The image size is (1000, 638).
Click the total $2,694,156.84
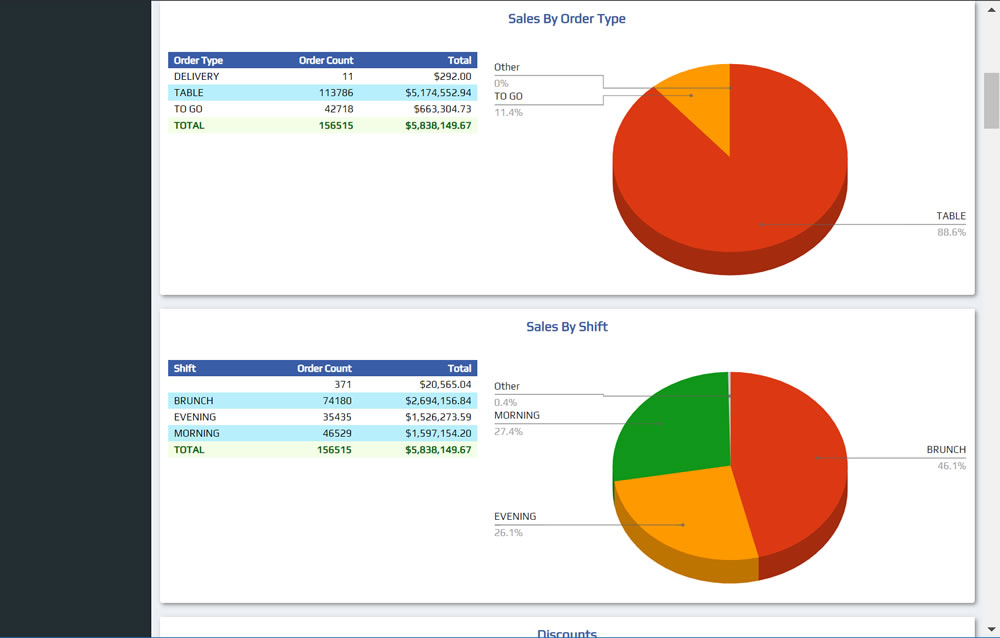click(438, 401)
